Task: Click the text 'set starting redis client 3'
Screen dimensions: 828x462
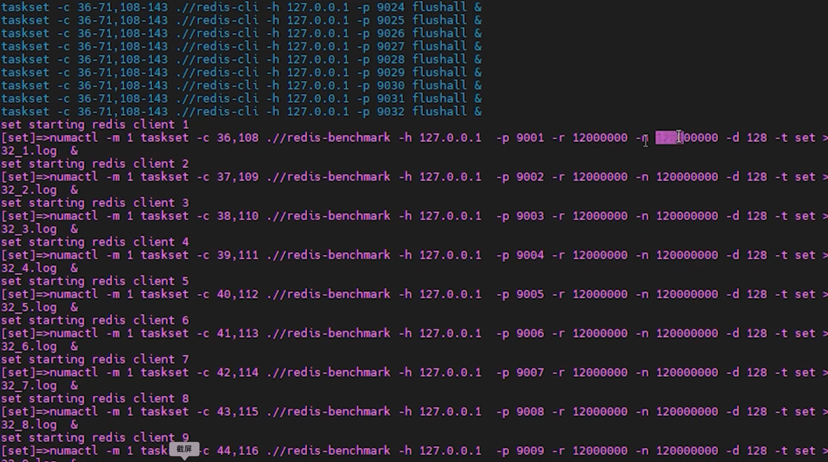Action: [x=95, y=203]
